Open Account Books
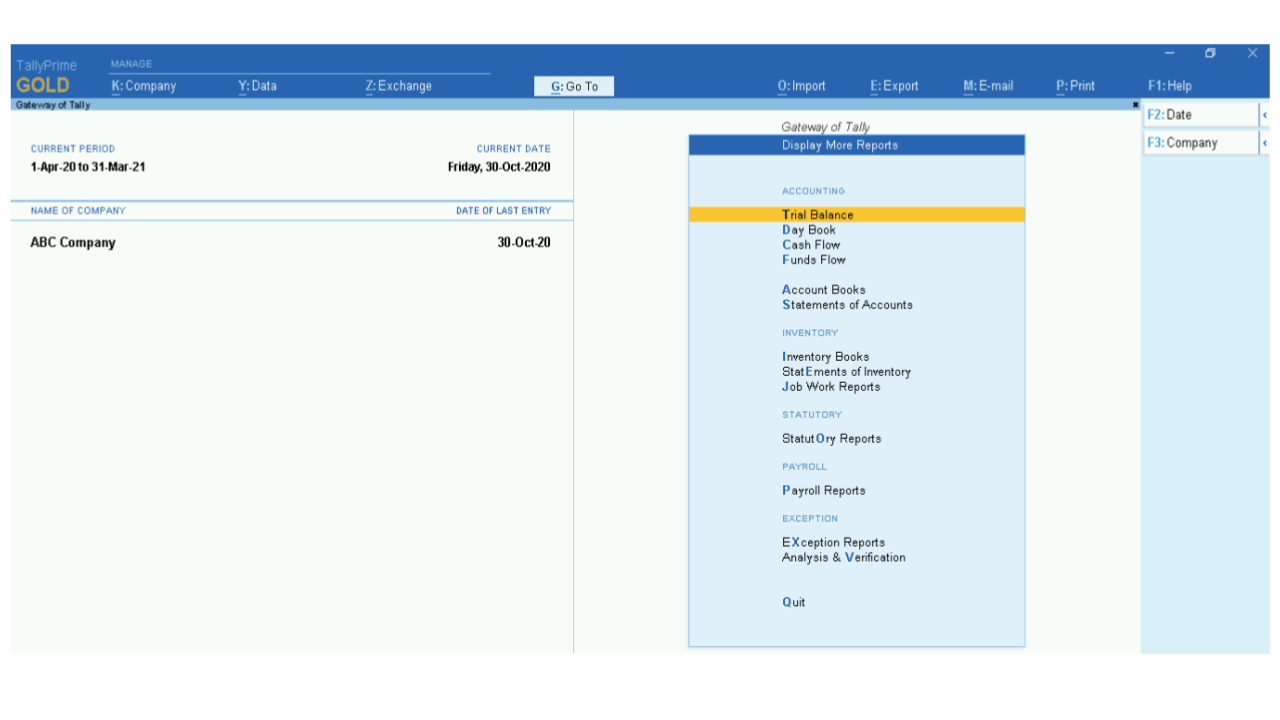 coord(824,290)
